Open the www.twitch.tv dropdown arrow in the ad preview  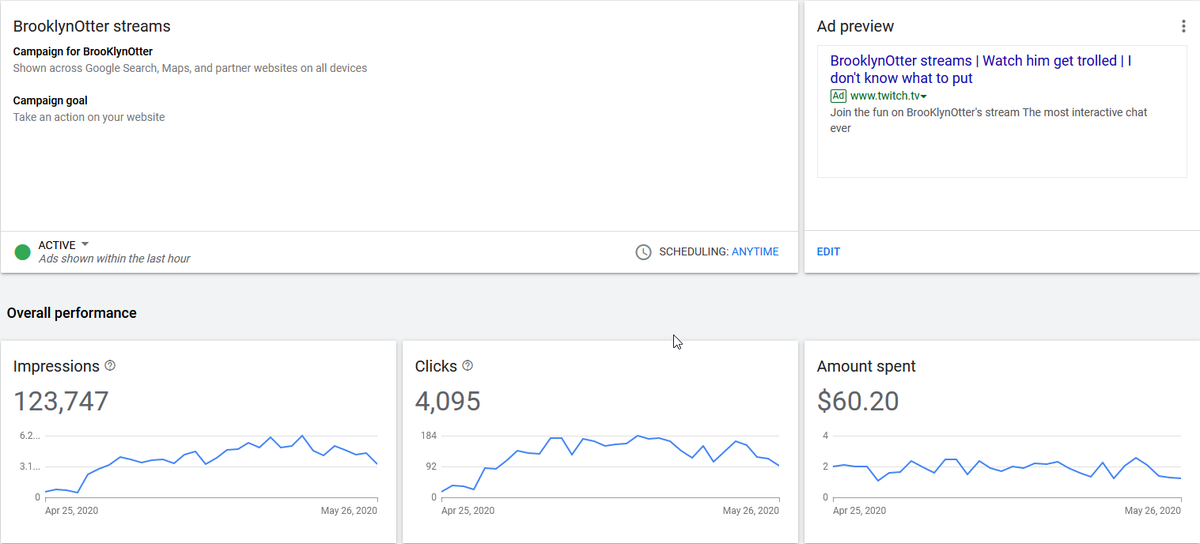(x=924, y=97)
